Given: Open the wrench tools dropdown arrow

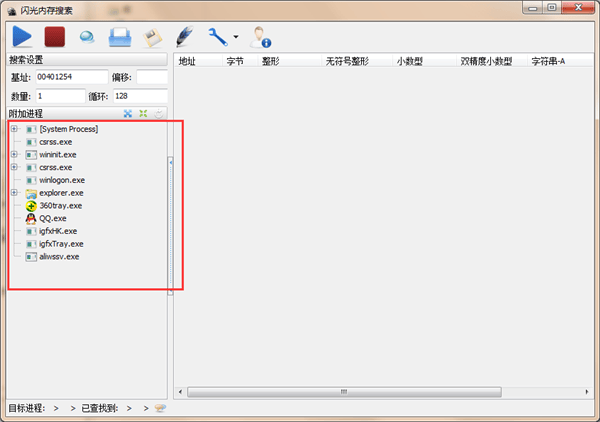Looking at the screenshot, I should (235, 38).
